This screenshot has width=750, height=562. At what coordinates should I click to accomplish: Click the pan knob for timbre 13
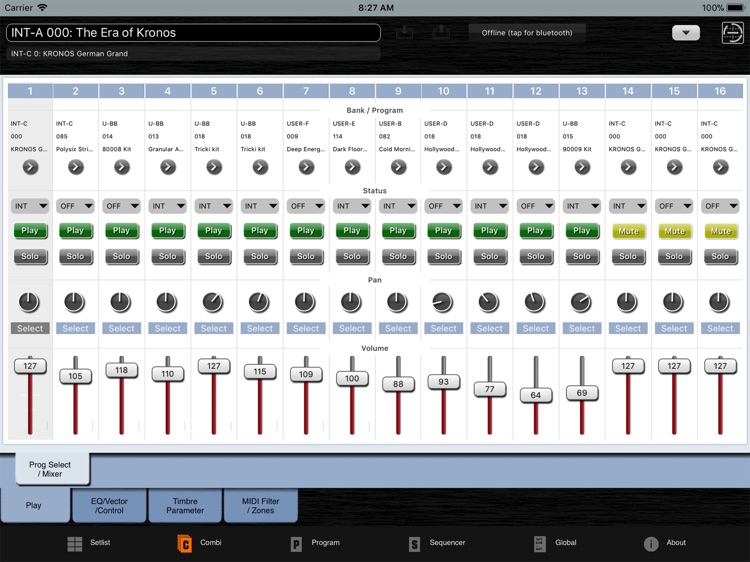coord(581,302)
